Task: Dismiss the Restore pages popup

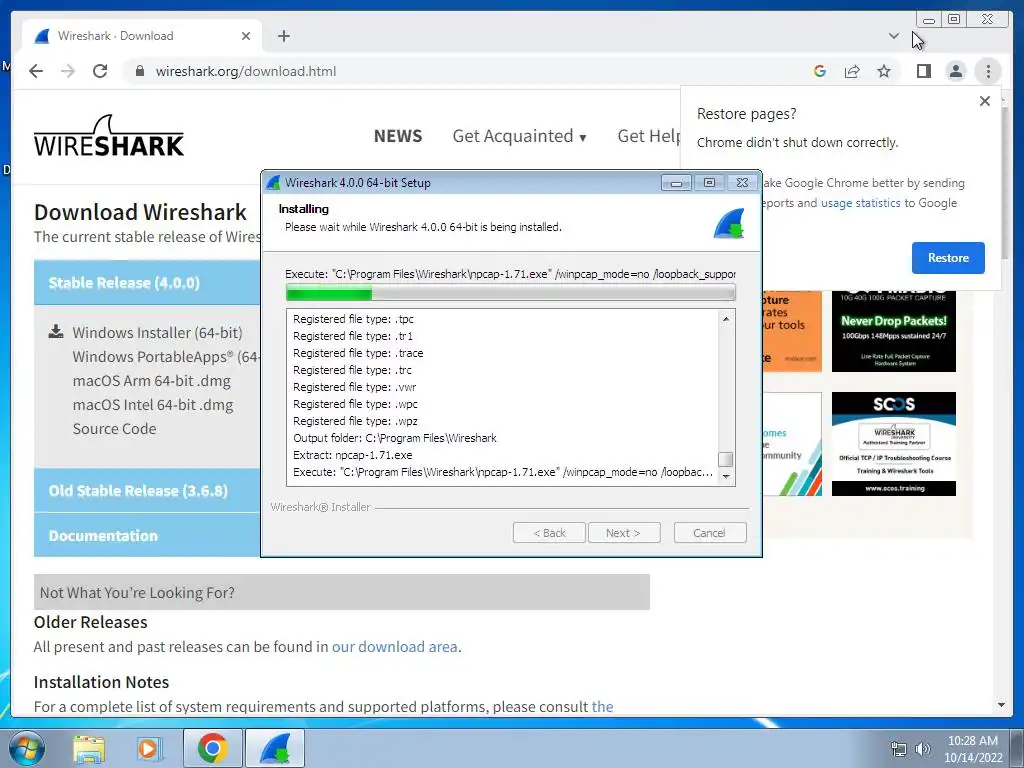Action: click(x=985, y=101)
